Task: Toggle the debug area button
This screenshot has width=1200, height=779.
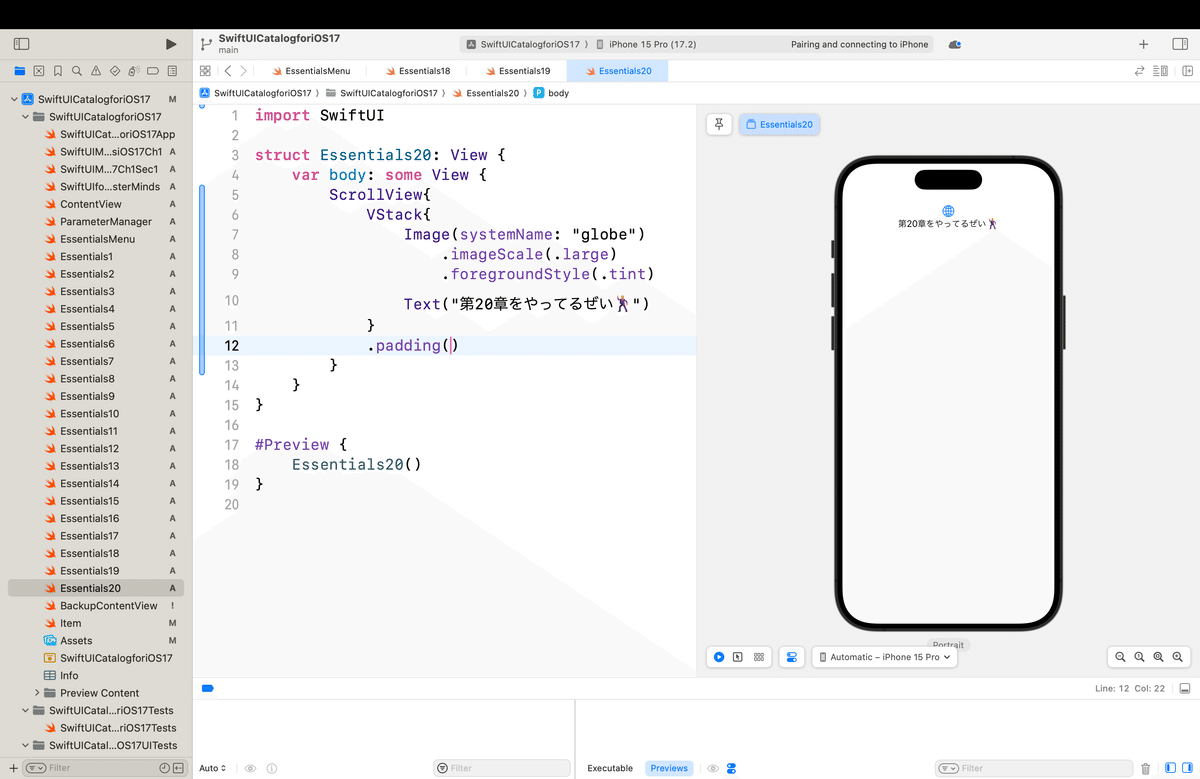Action: pyautogui.click(x=1185, y=688)
